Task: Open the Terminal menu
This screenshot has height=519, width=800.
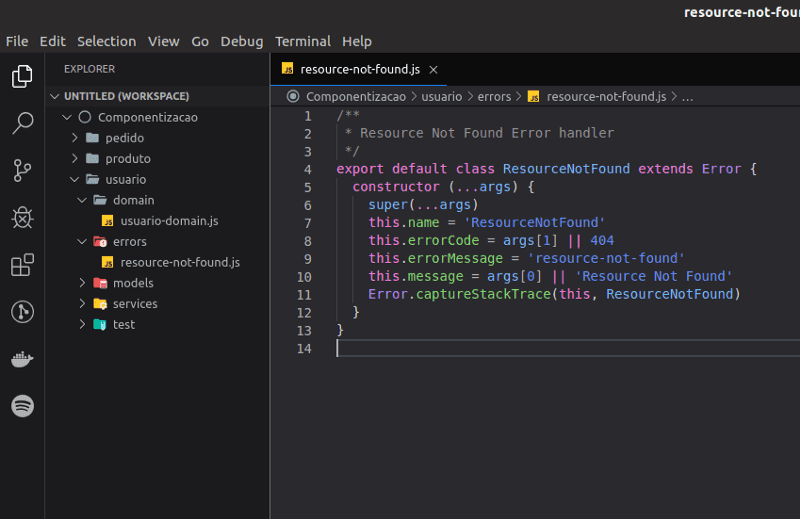Action: pos(303,41)
